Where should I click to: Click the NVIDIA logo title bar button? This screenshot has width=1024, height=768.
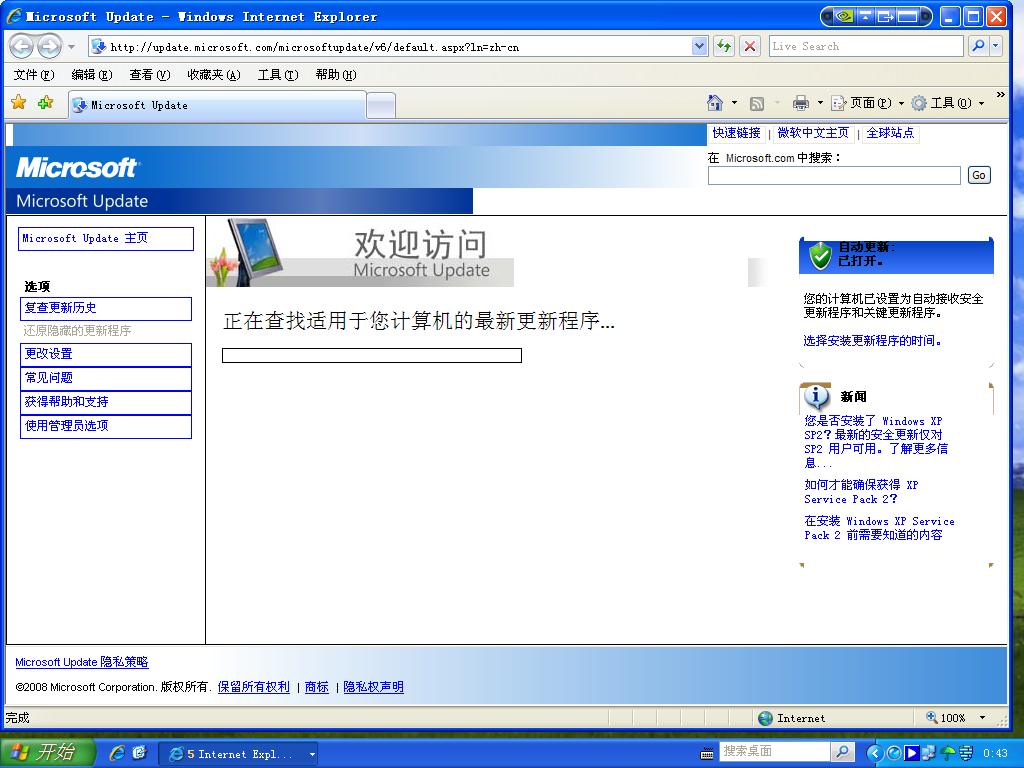click(844, 17)
